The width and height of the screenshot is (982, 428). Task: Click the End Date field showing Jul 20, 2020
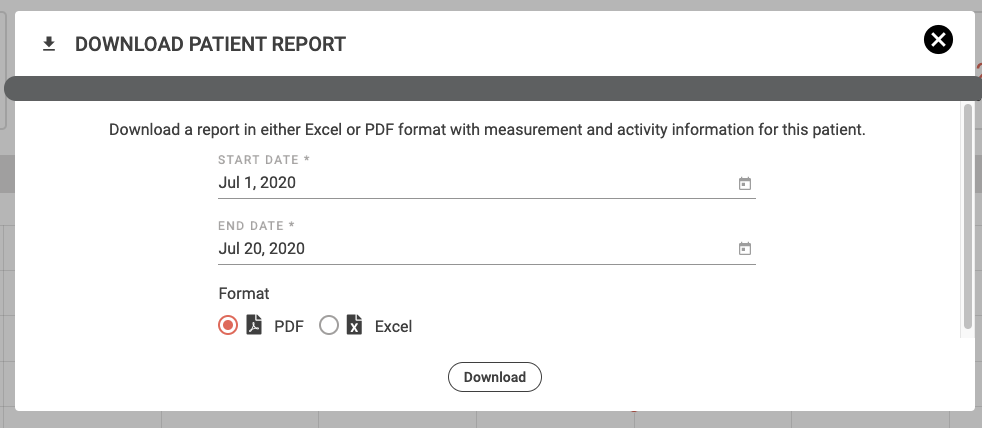470,249
